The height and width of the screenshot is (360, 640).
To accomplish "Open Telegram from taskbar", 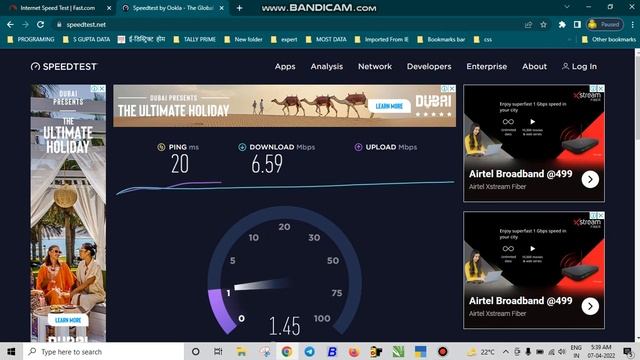I will [x=309, y=351].
